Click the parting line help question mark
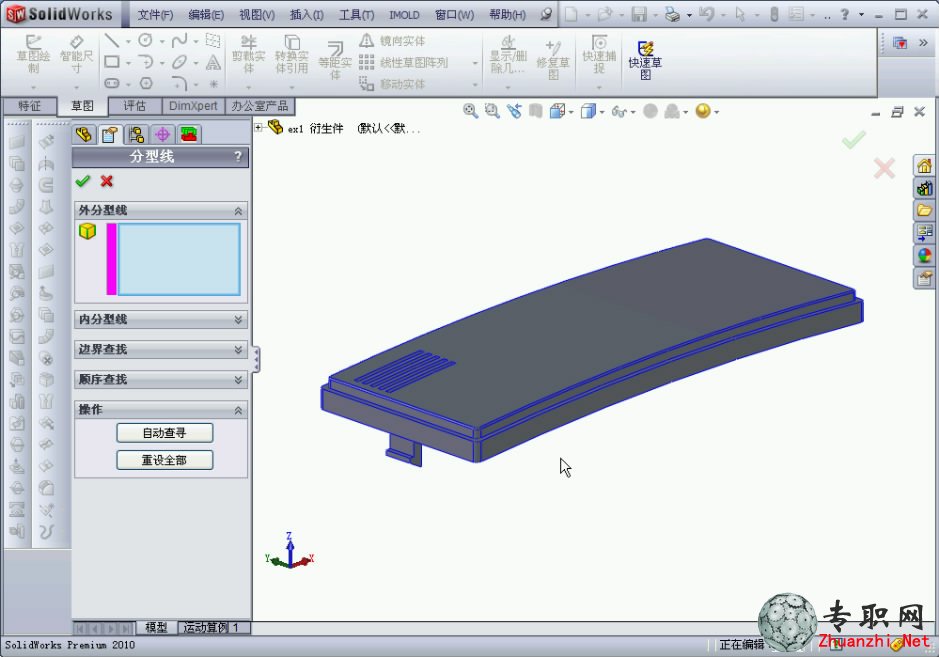The image size is (939, 657). point(238,157)
